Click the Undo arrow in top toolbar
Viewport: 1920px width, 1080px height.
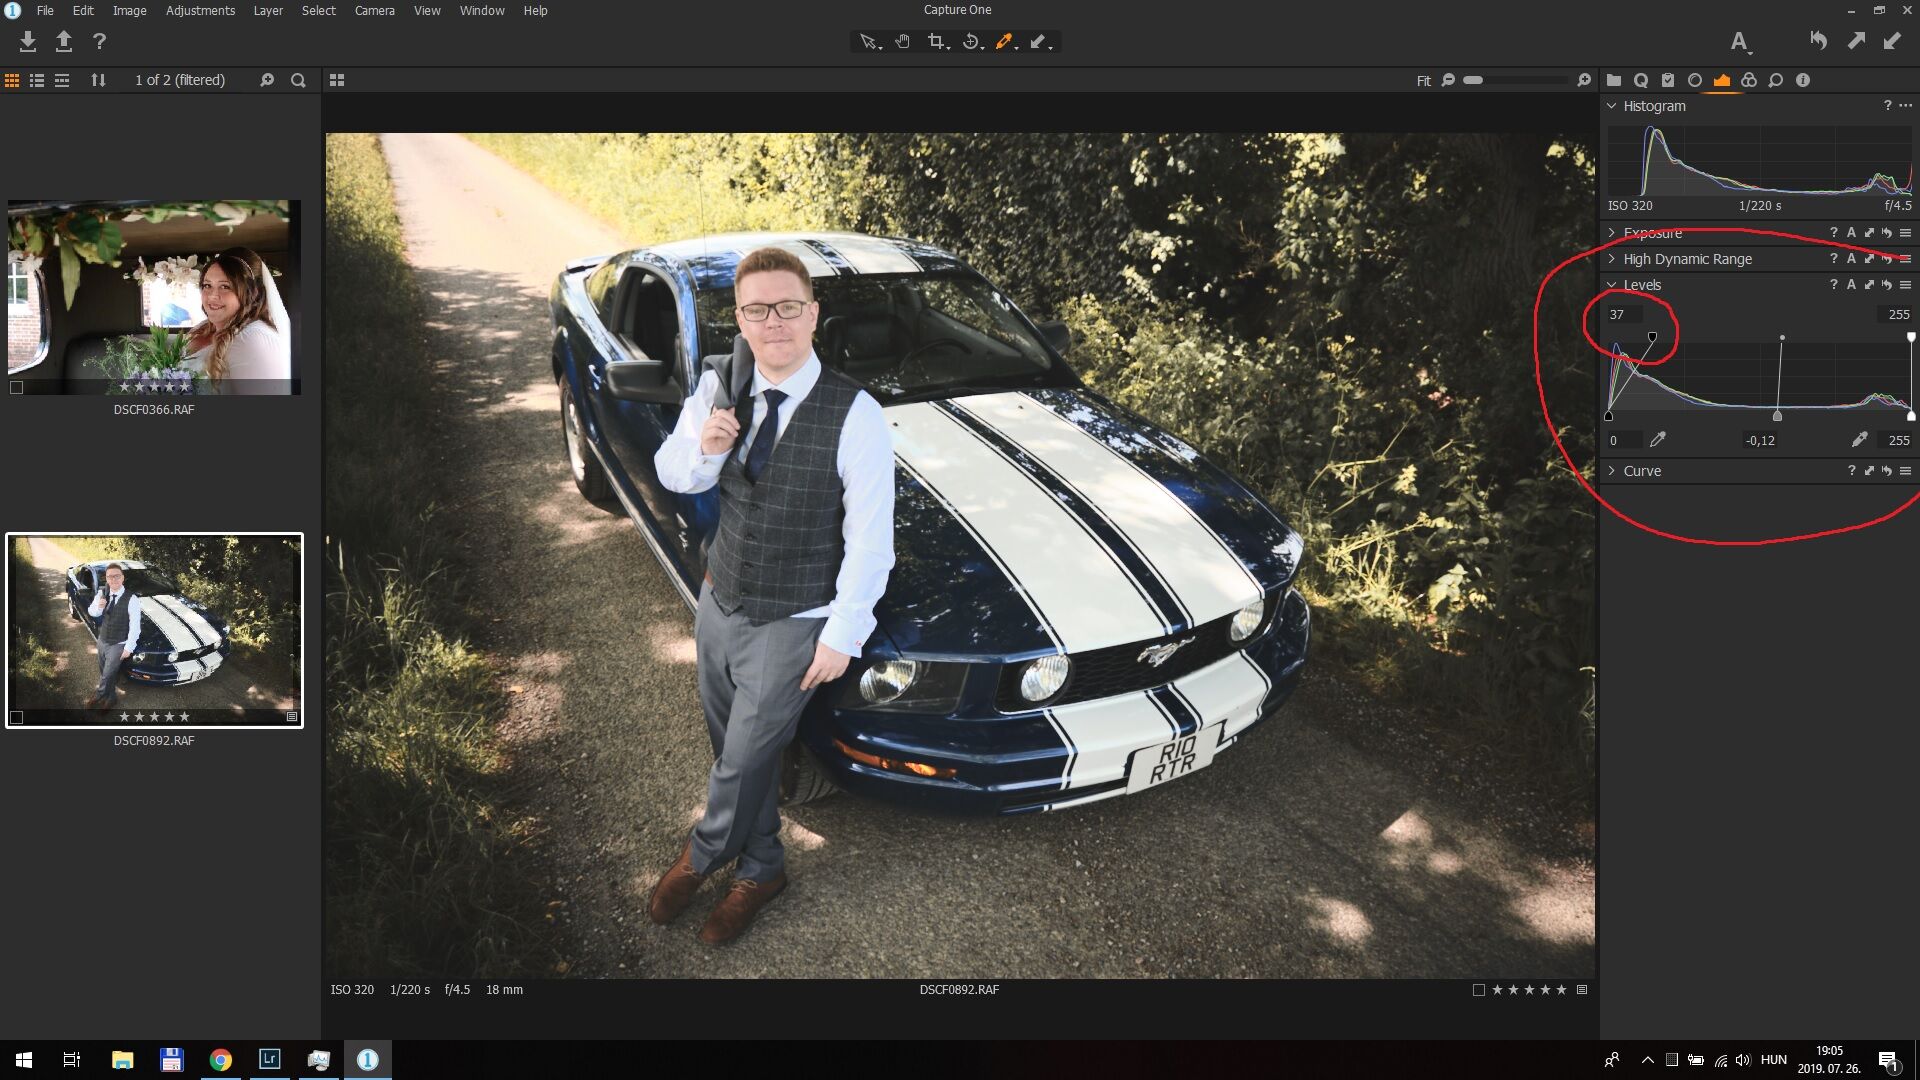coord(1818,41)
